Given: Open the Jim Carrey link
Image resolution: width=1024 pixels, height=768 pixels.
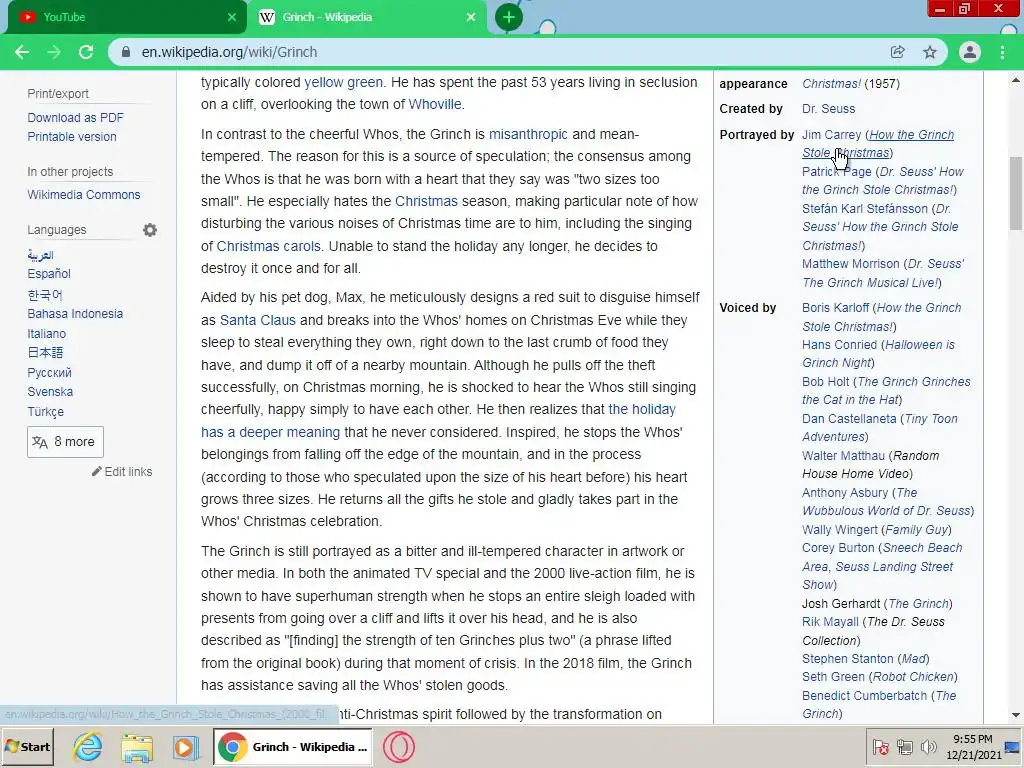Looking at the screenshot, I should click(831, 135).
